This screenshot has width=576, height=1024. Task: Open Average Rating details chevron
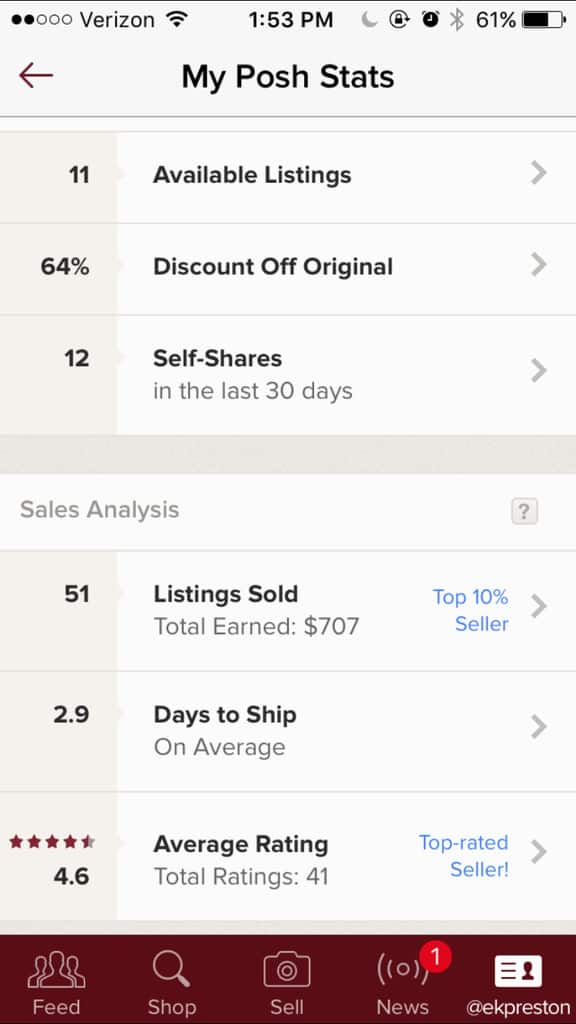(x=539, y=852)
